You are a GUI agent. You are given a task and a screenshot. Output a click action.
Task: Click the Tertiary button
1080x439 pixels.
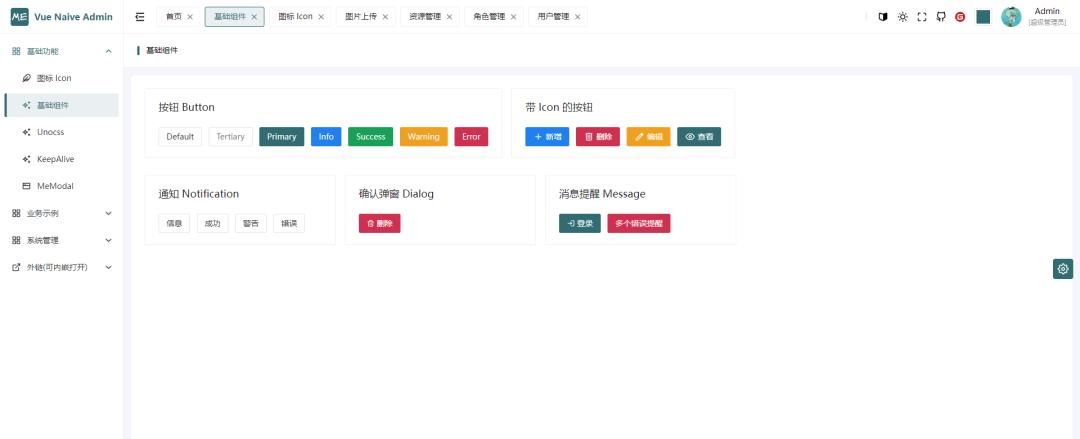click(231, 136)
